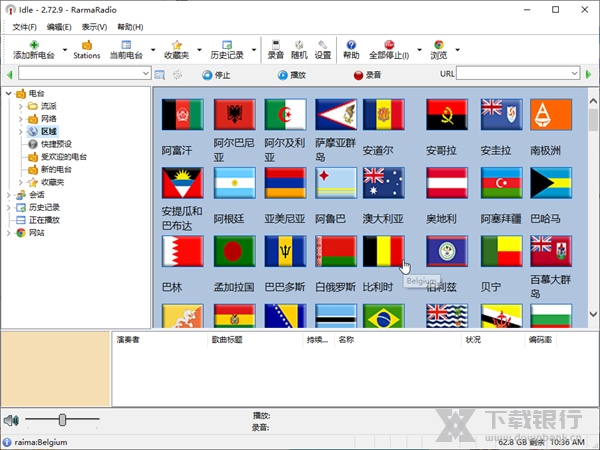The width and height of the screenshot is (600, 450).
Task: Select the Australia (澳大利亚) flag thumbnail
Action: click(384, 183)
